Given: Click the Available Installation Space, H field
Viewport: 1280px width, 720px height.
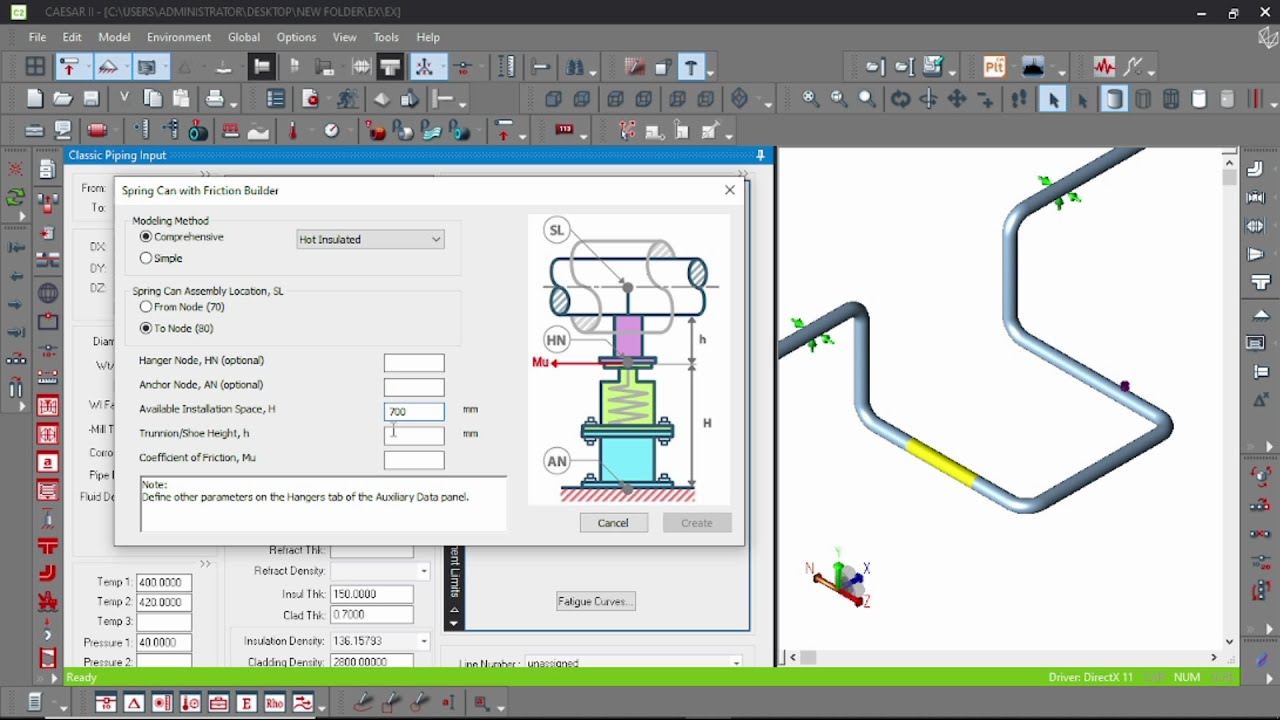Looking at the screenshot, I should pos(414,411).
